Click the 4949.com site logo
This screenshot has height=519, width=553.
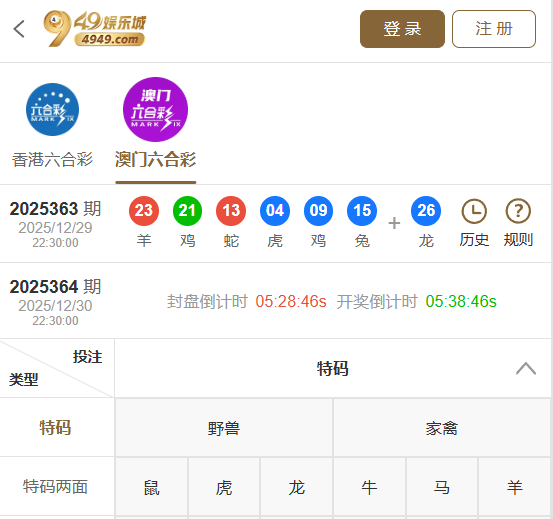95,28
